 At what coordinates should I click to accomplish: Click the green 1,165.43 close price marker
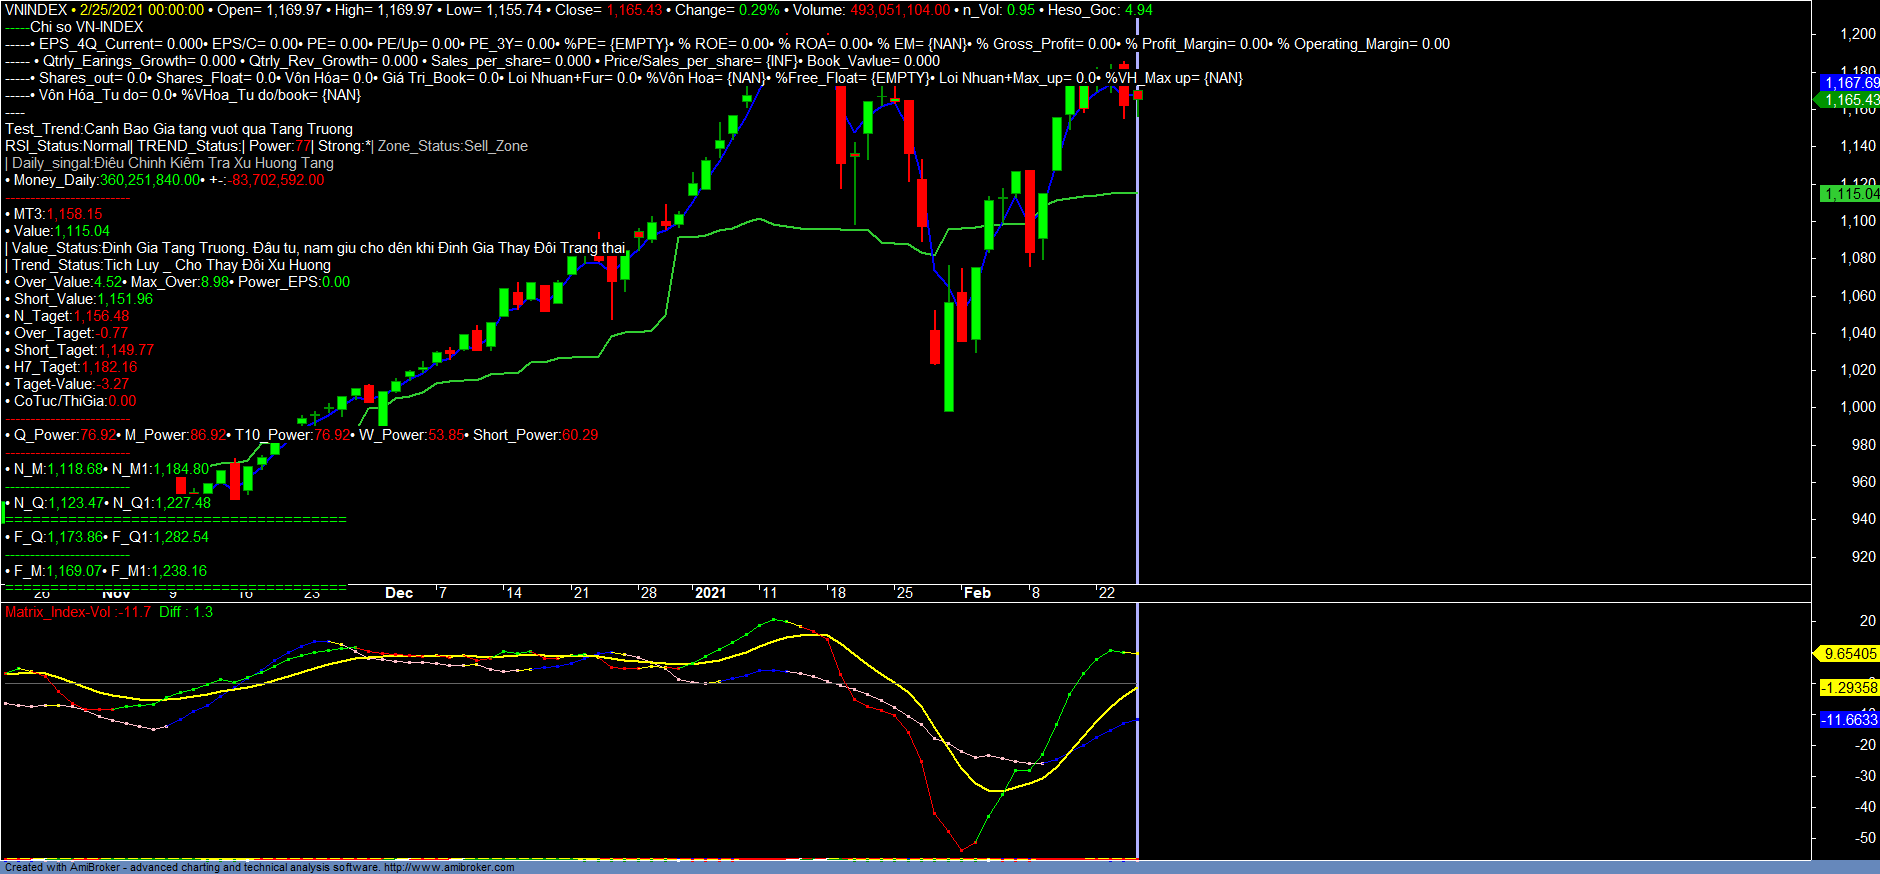click(x=1849, y=100)
